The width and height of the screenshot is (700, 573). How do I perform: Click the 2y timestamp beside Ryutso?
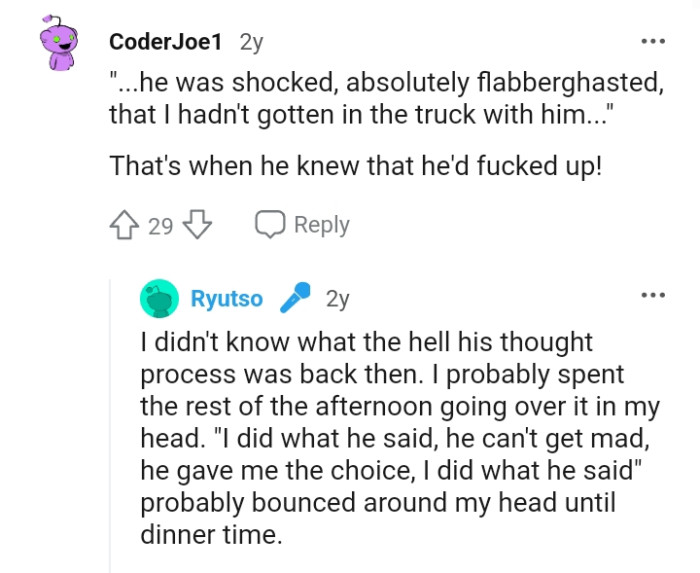(x=338, y=299)
